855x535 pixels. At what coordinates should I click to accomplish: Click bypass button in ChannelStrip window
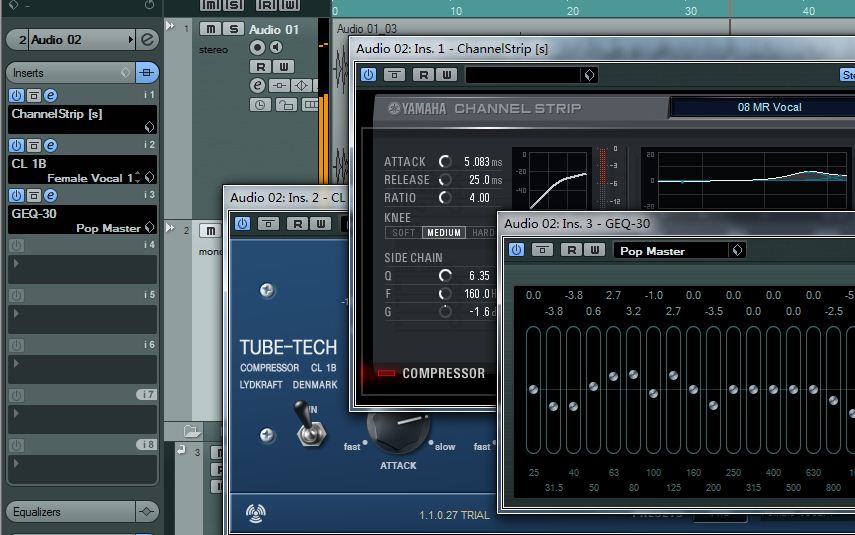(394, 75)
